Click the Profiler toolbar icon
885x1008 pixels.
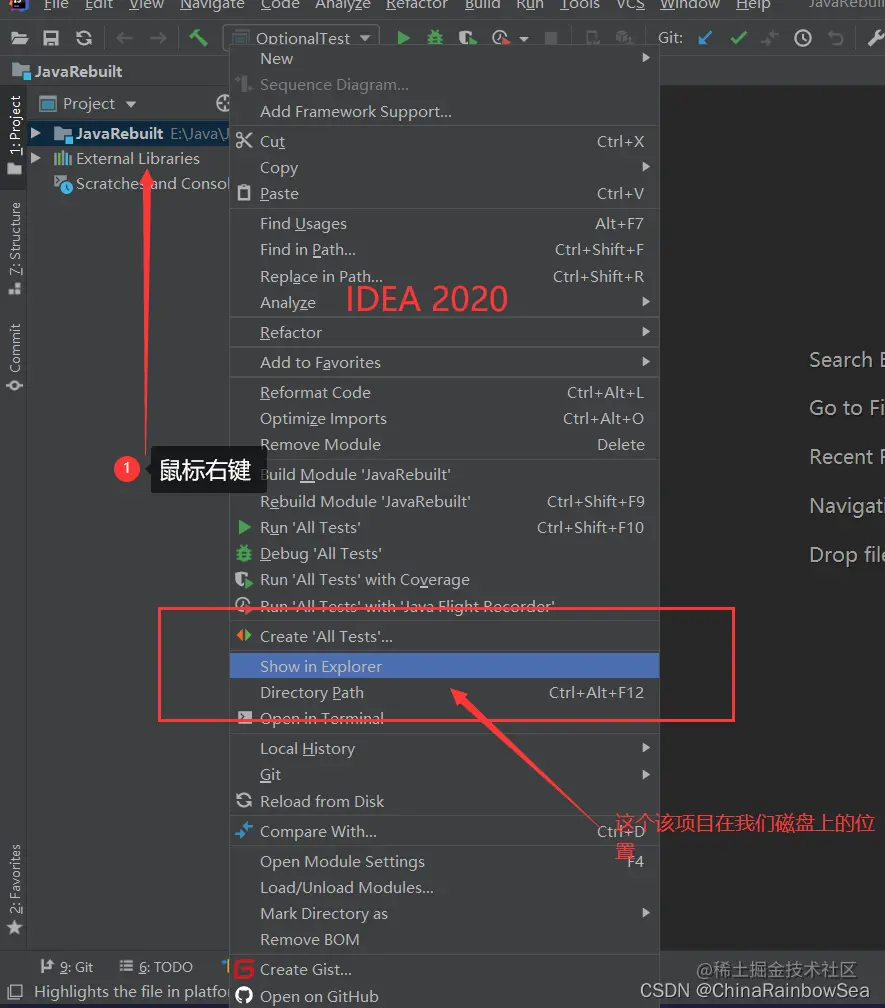pos(501,38)
